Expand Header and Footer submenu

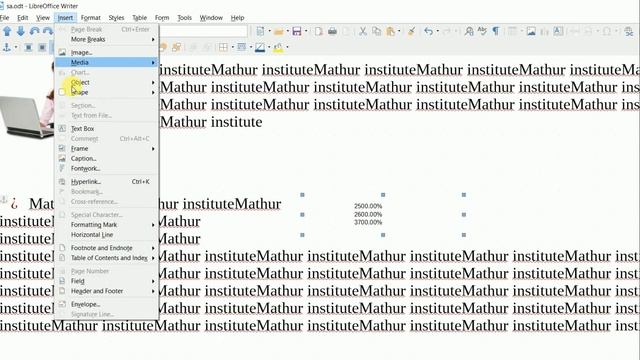(107, 291)
